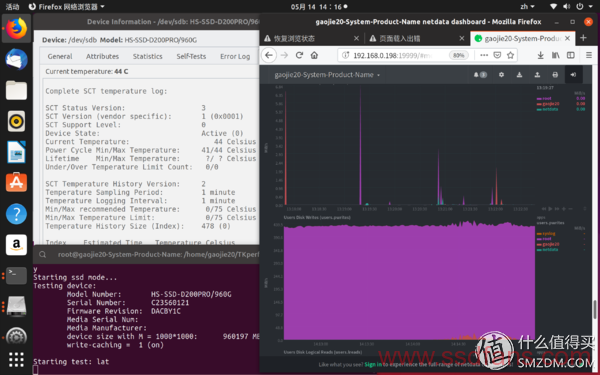
Task: Expand the gaojie20-System-Product-Name host dropdown
Action: click(x=327, y=75)
